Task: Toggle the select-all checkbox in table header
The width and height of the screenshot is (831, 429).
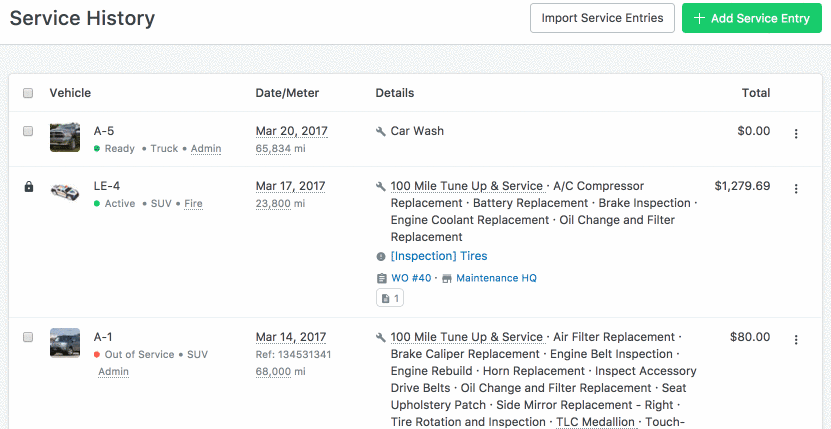Action: [x=28, y=93]
